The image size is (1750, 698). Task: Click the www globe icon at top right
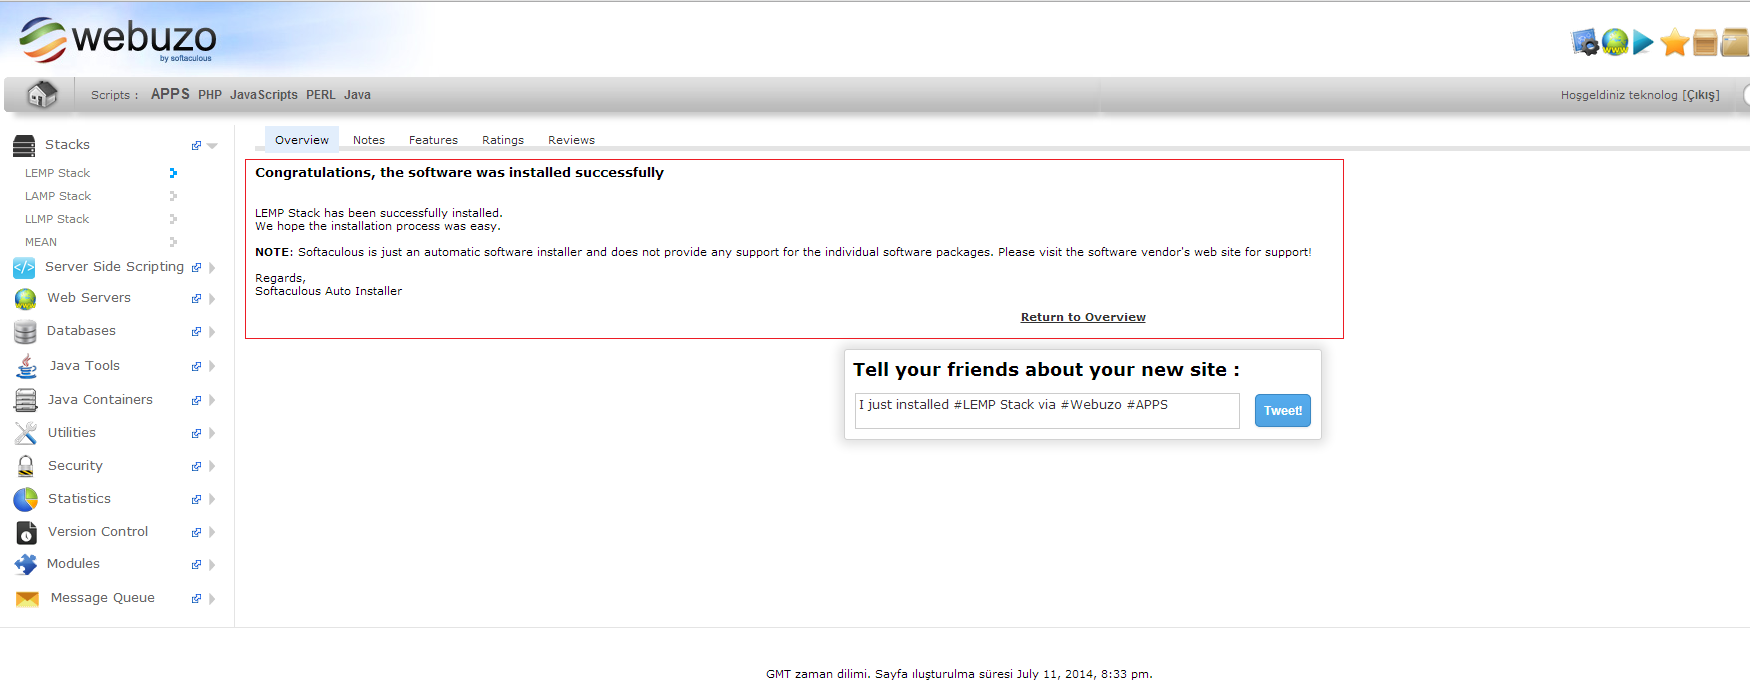click(x=1615, y=42)
